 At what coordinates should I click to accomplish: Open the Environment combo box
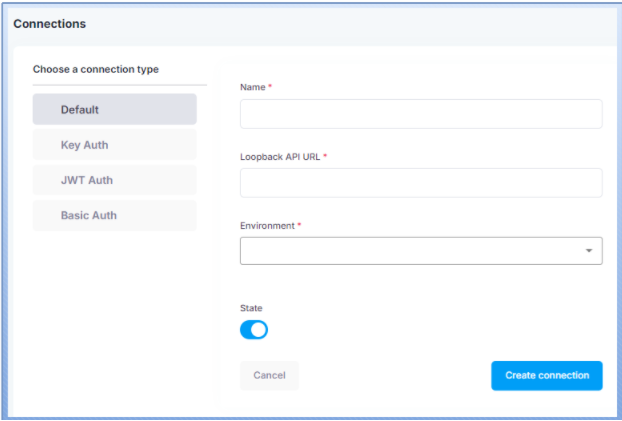(x=410, y=251)
